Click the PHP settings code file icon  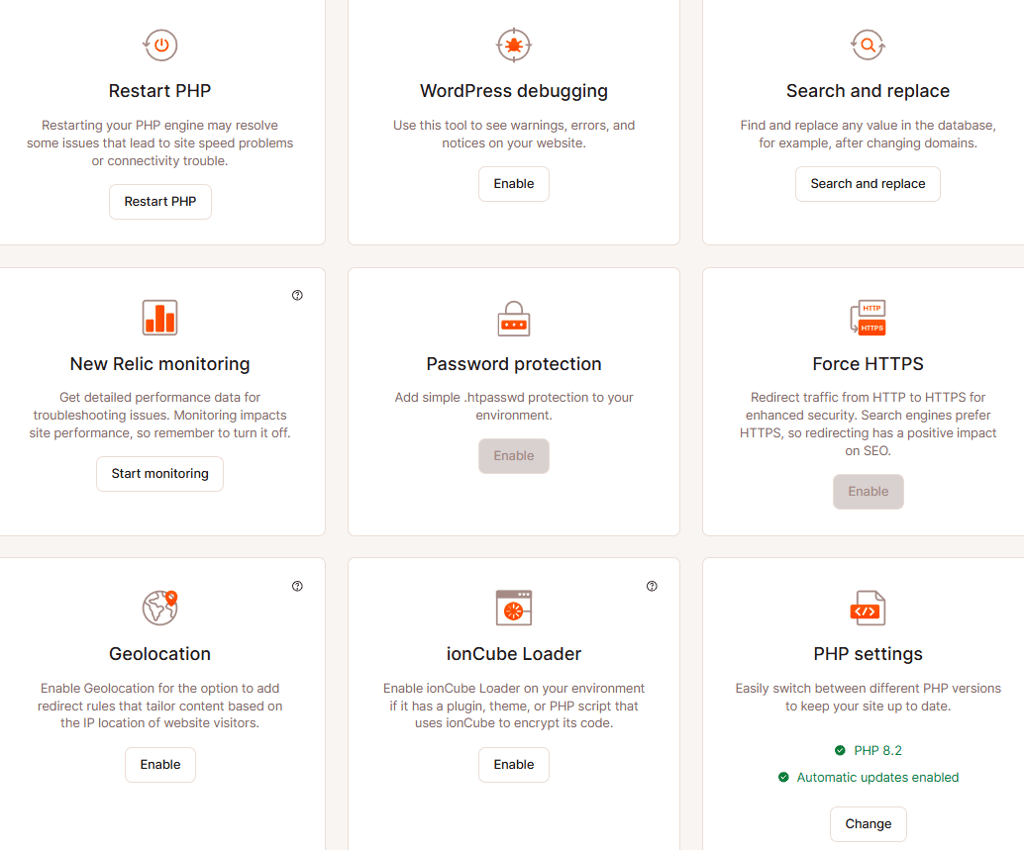tap(868, 608)
